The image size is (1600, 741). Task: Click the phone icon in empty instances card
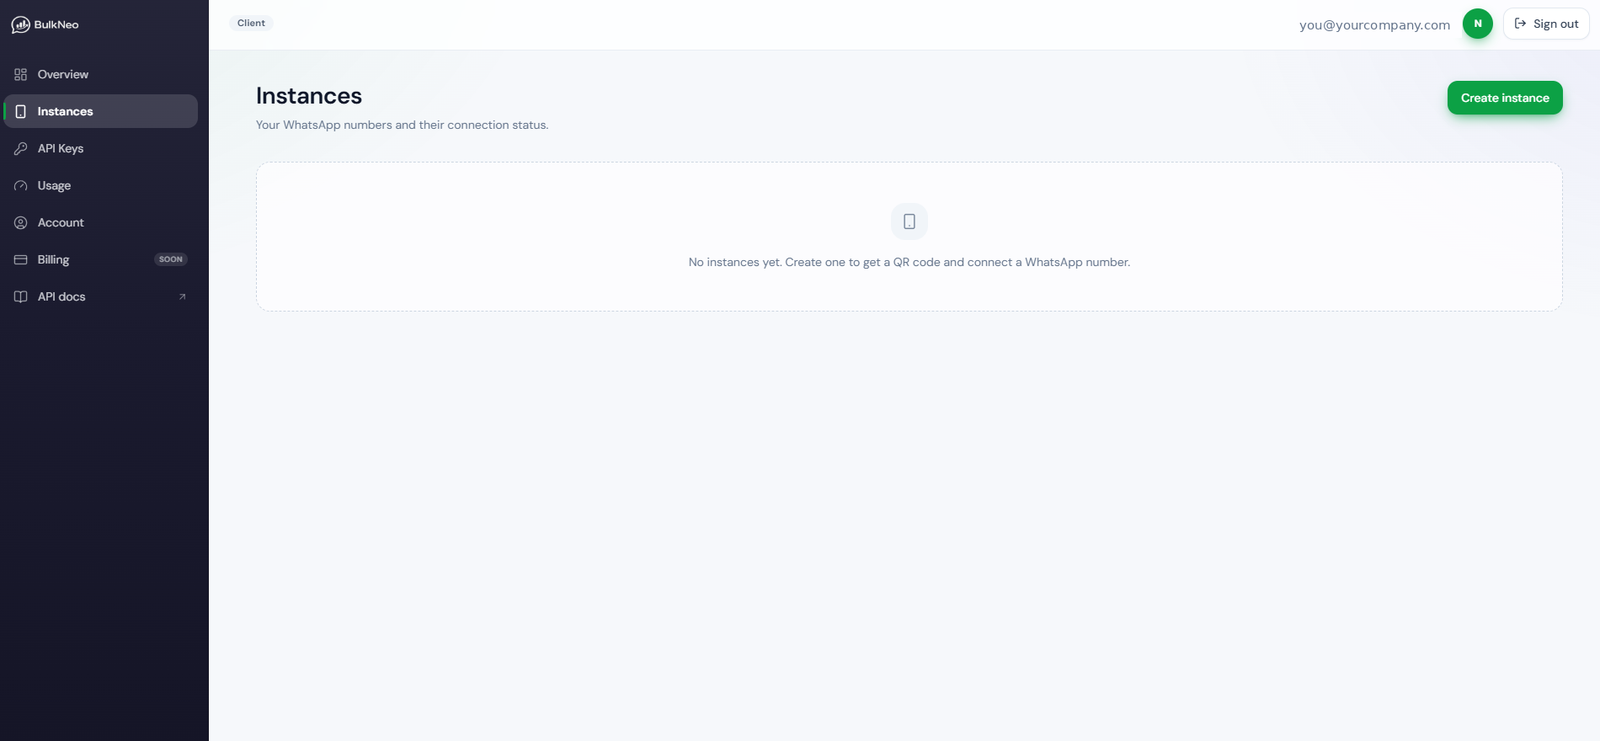click(909, 221)
